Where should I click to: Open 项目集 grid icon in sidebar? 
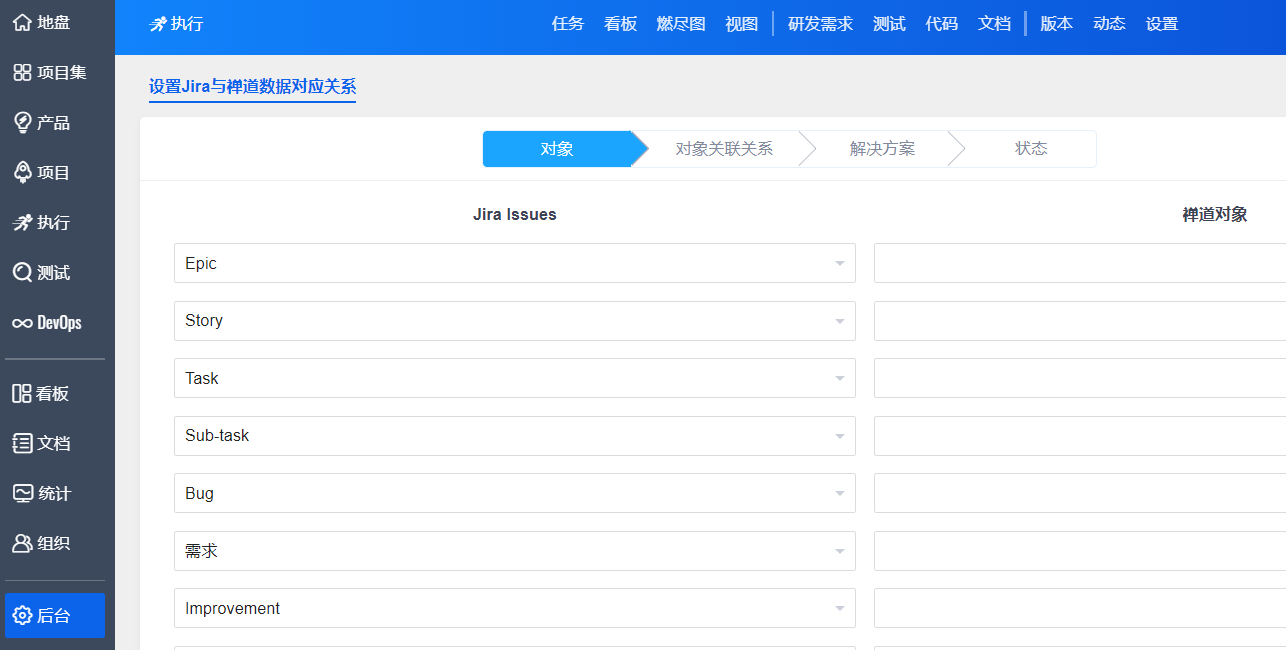click(22, 72)
